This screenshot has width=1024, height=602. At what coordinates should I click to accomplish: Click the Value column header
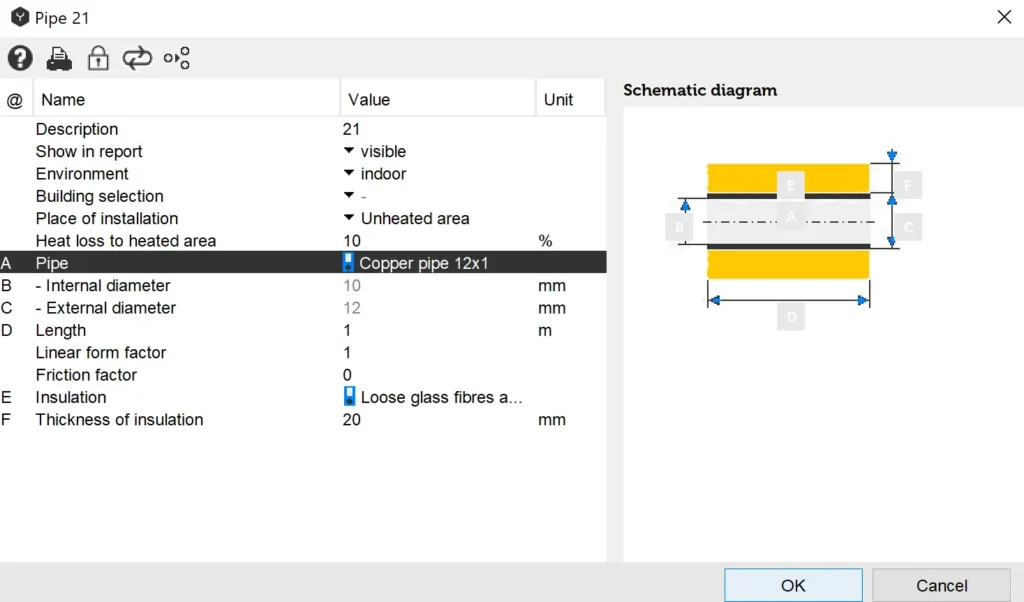(369, 100)
